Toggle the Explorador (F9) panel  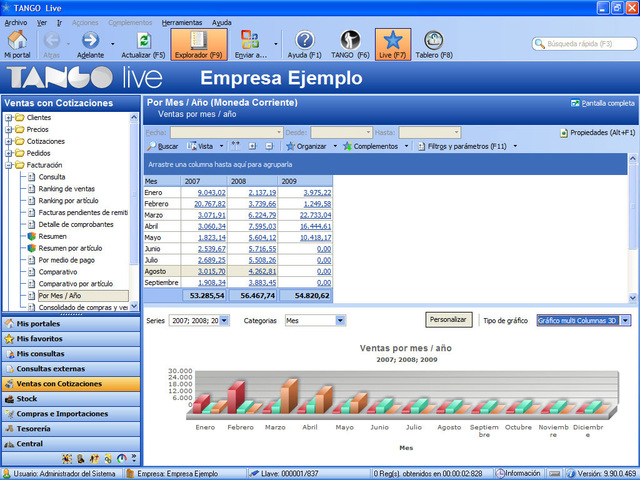pyautogui.click(x=199, y=45)
